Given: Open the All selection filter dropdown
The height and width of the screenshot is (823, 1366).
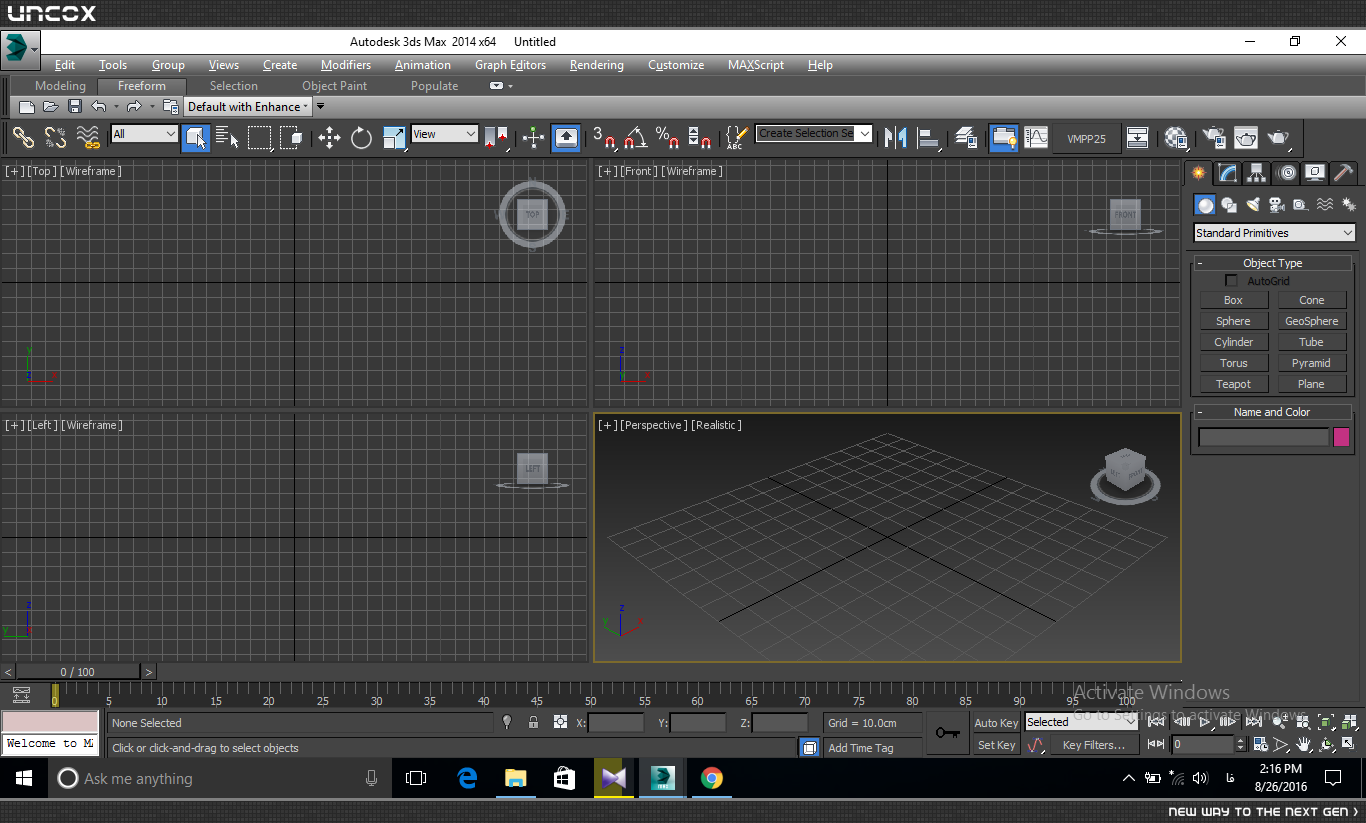Looking at the screenshot, I should [144, 134].
